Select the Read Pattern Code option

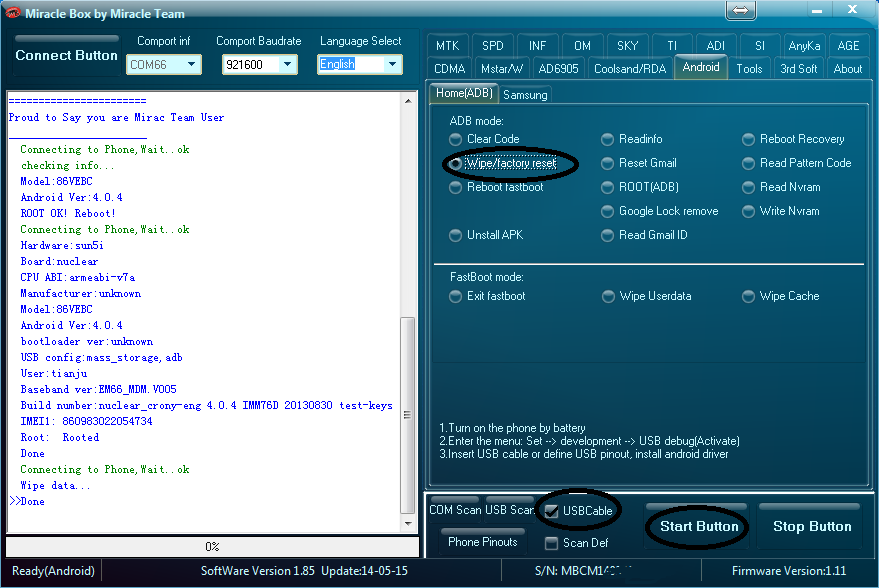[x=797, y=163]
